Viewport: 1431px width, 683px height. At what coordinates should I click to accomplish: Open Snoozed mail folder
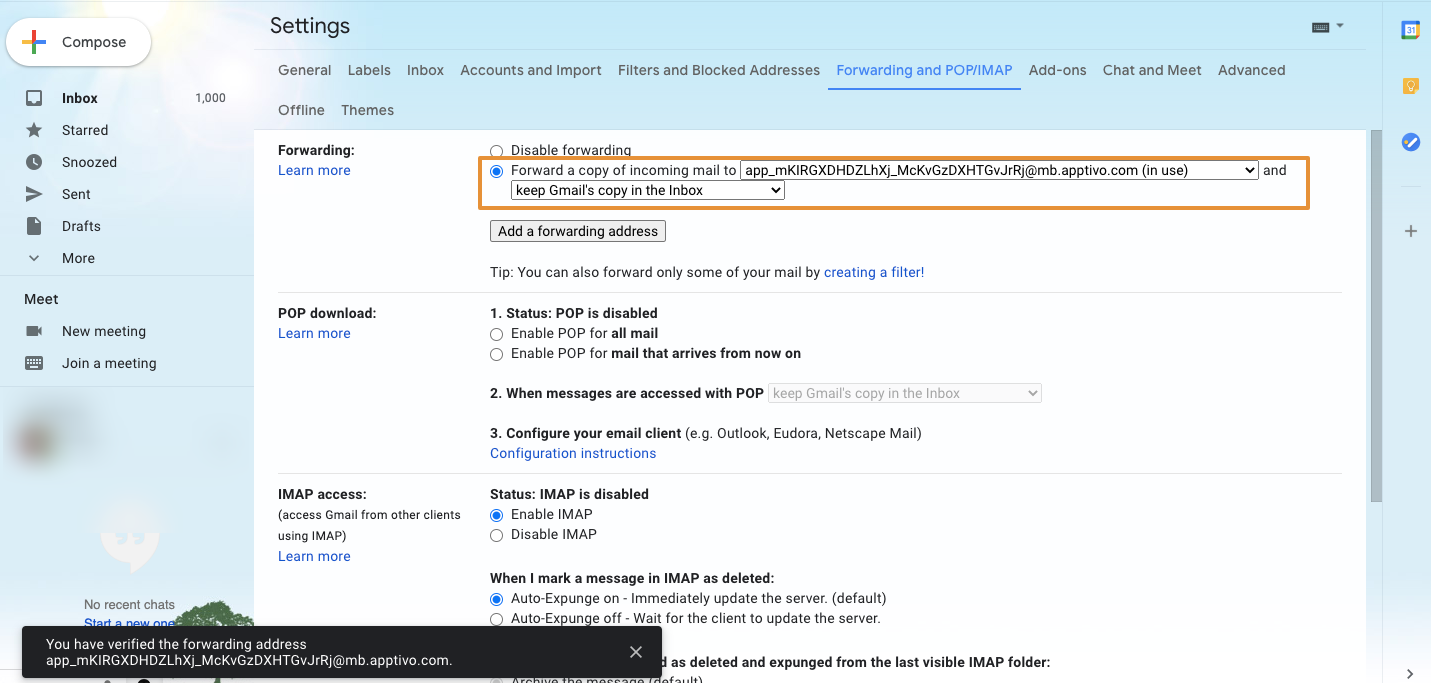89,162
